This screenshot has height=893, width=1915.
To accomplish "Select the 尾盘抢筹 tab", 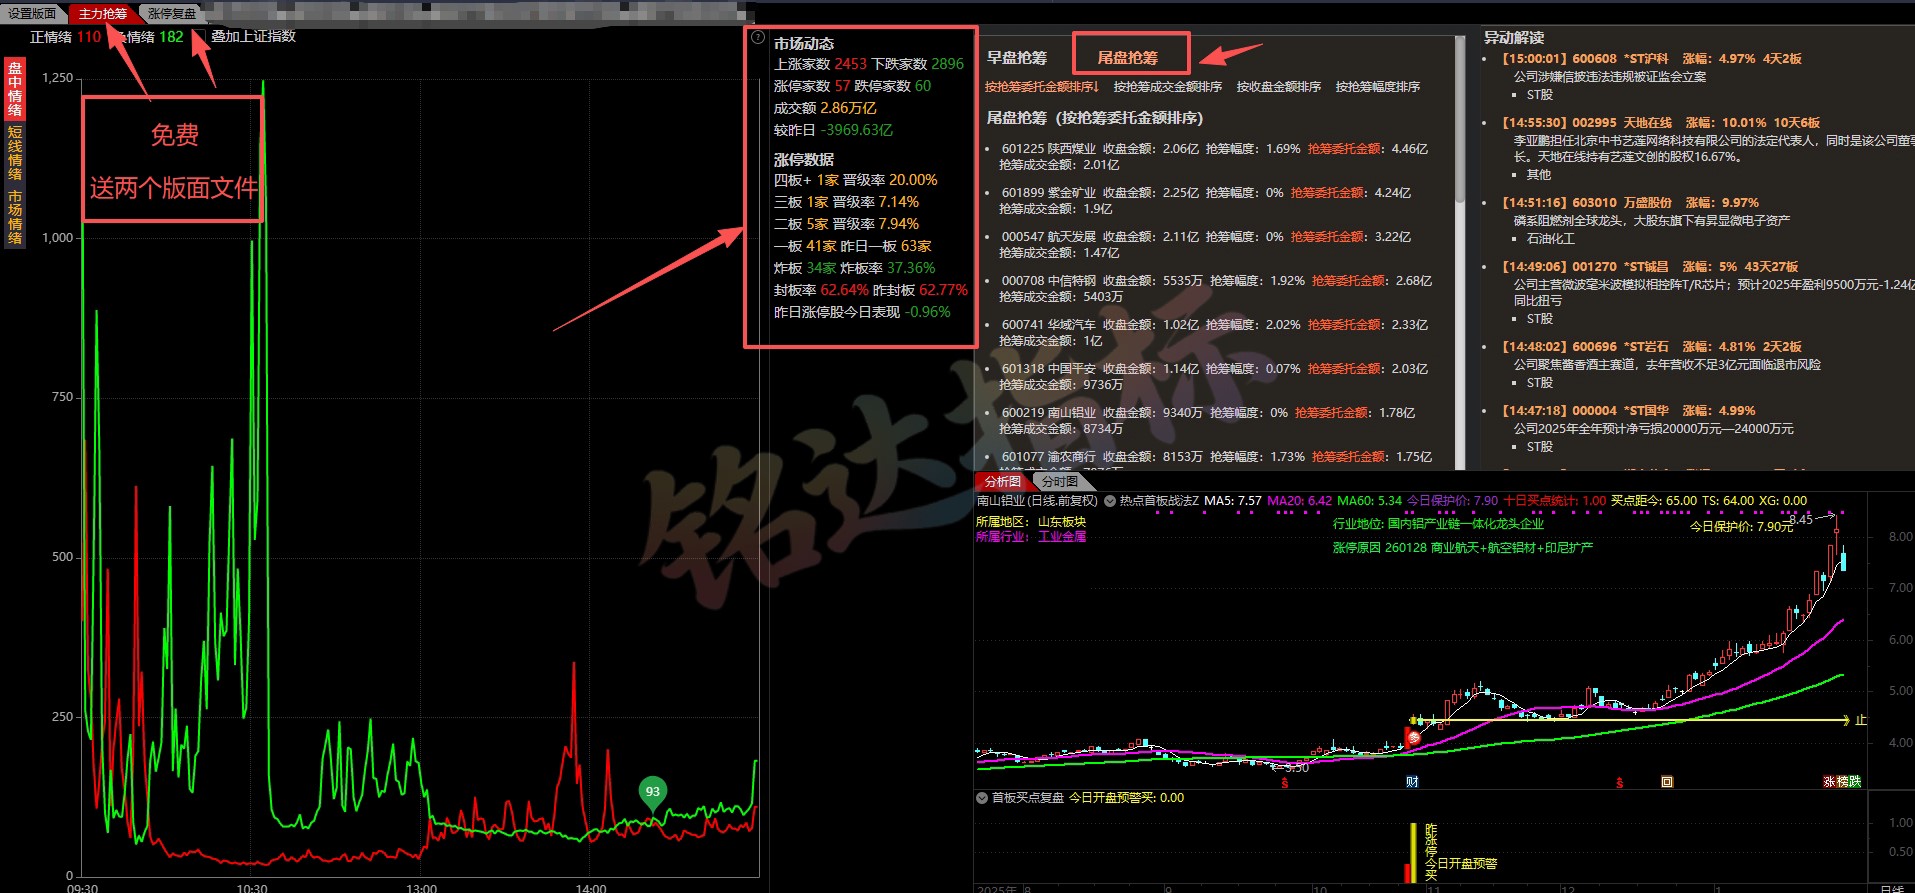I will point(1128,58).
